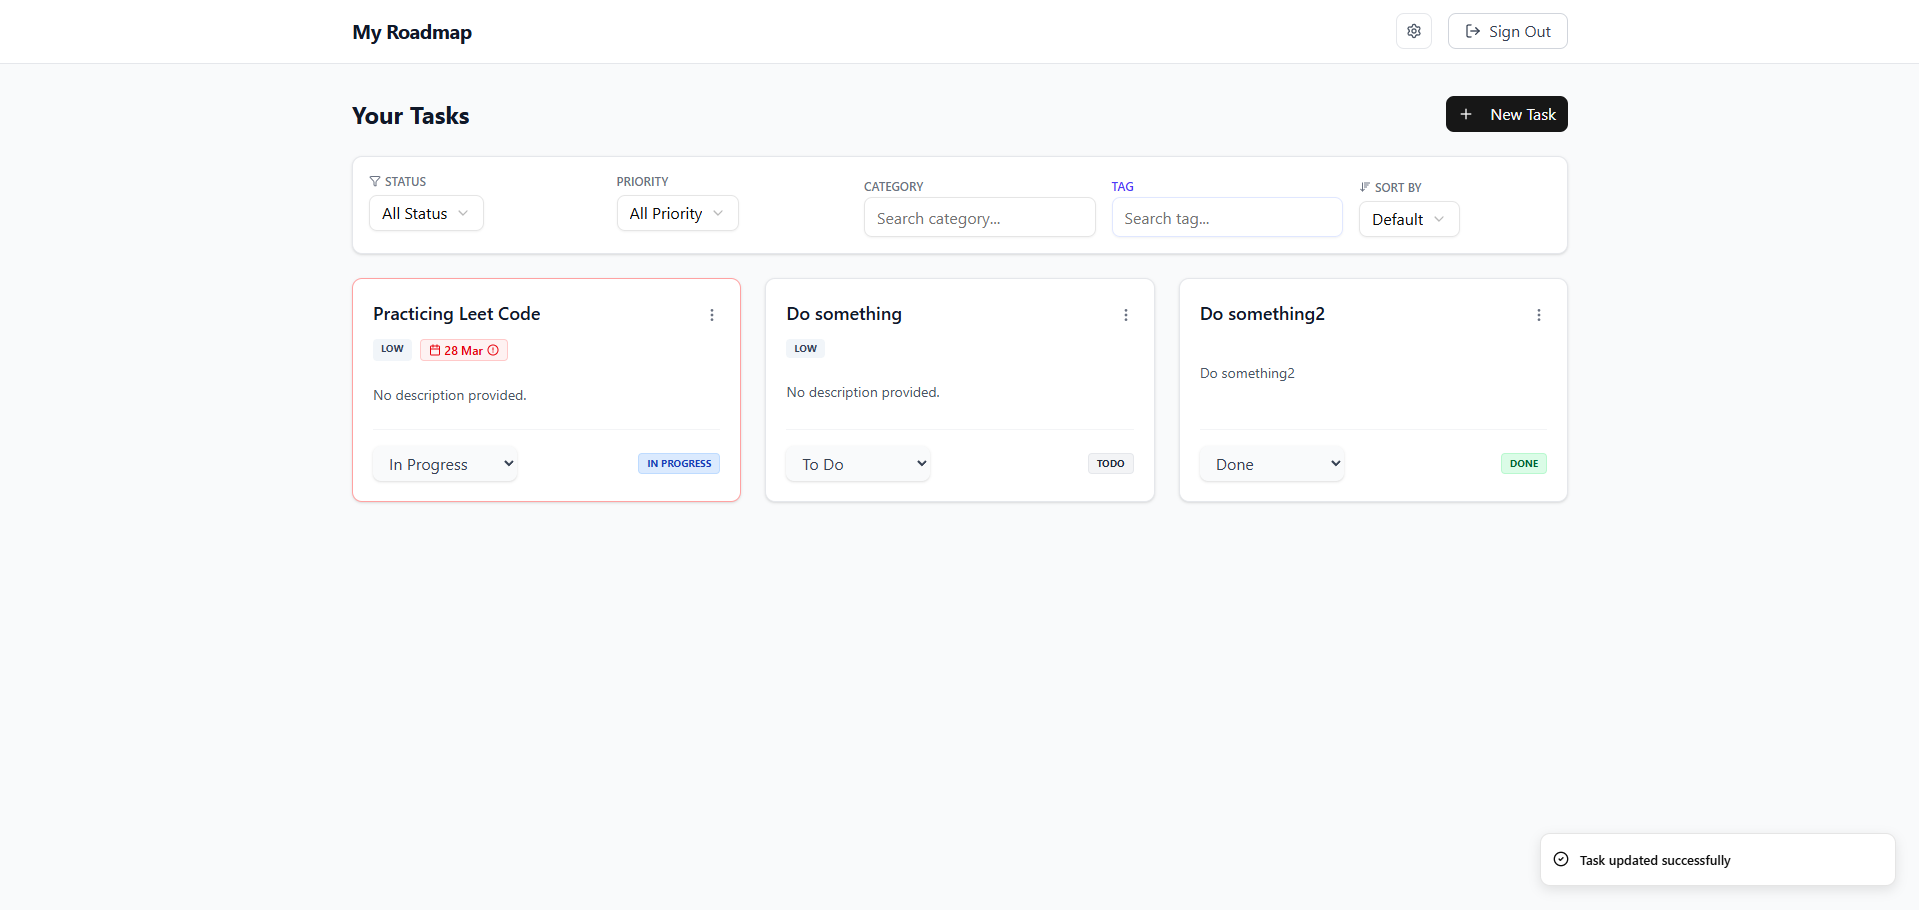This screenshot has height=910, width=1919.
Task: Click the PRIORITY filter label
Action: click(643, 182)
